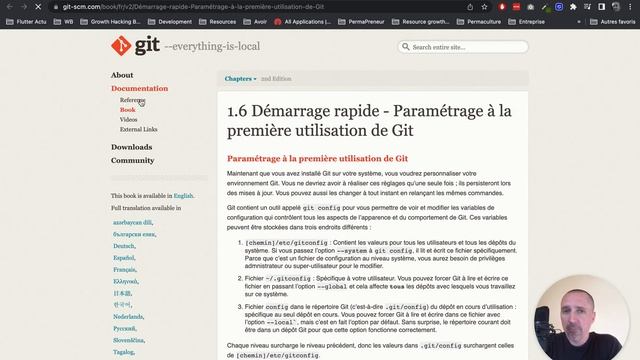The height and width of the screenshot is (360, 640).
Task: Open the Bulgarian translation link
Action: point(134,234)
